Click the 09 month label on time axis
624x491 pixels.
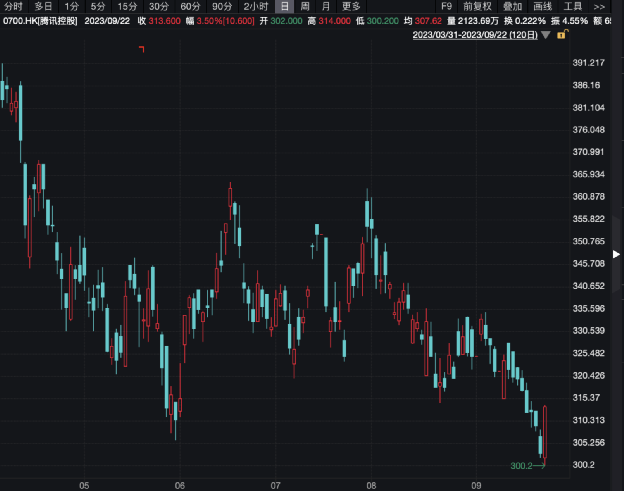click(x=476, y=485)
